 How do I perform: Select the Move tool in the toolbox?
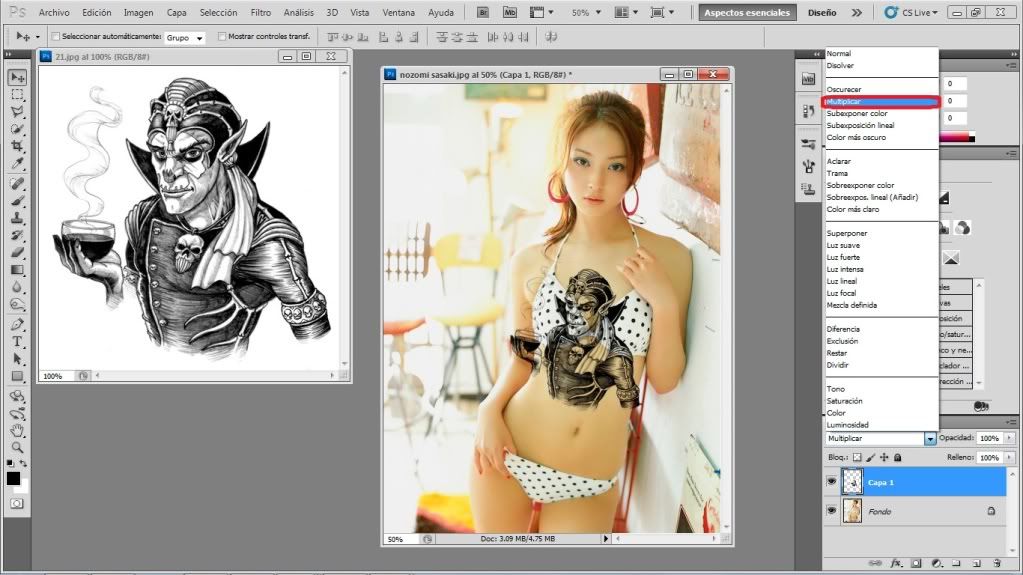pos(18,77)
